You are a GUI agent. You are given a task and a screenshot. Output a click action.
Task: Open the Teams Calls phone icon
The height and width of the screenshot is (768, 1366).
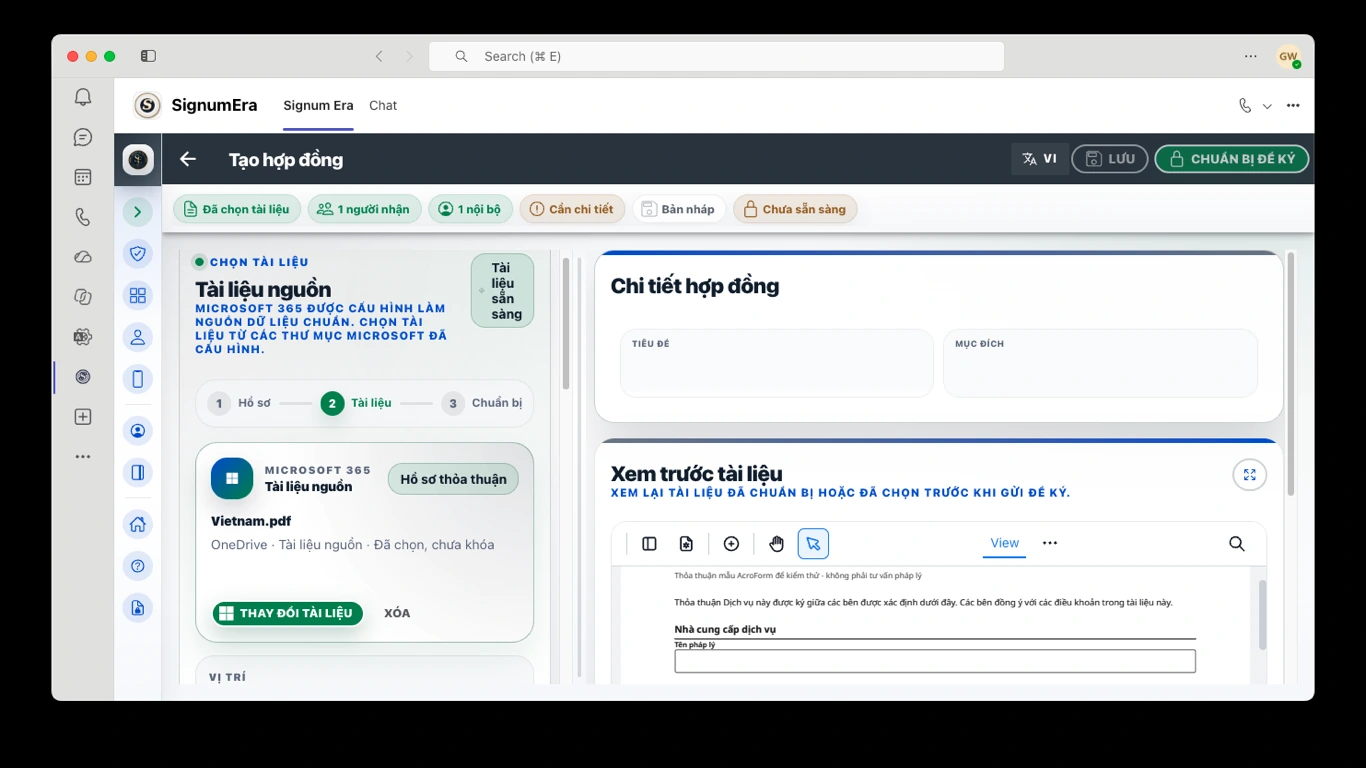tap(83, 217)
